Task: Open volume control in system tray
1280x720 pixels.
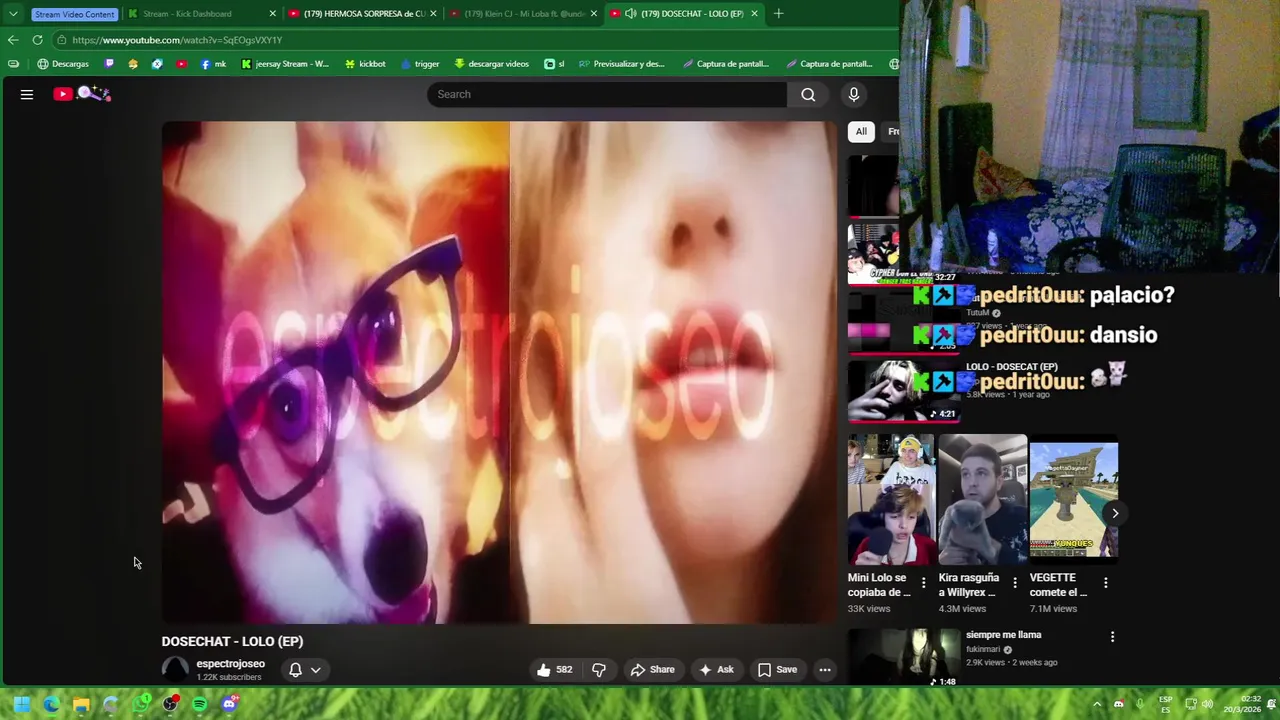Action: (1207, 704)
